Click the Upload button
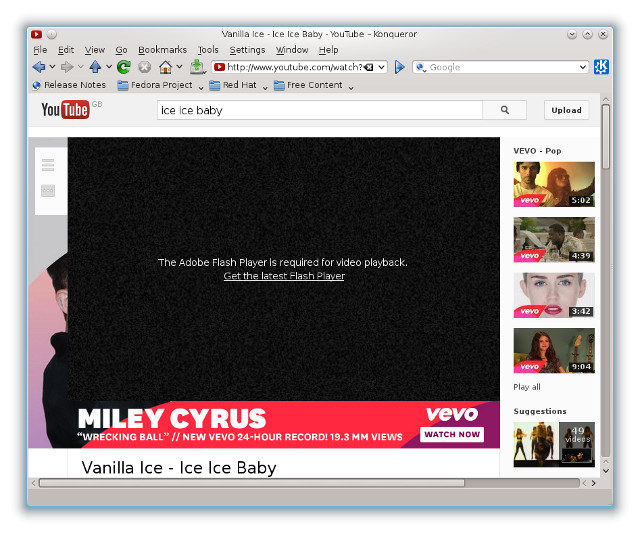Image resolution: width=640 pixels, height=533 pixels. click(566, 110)
